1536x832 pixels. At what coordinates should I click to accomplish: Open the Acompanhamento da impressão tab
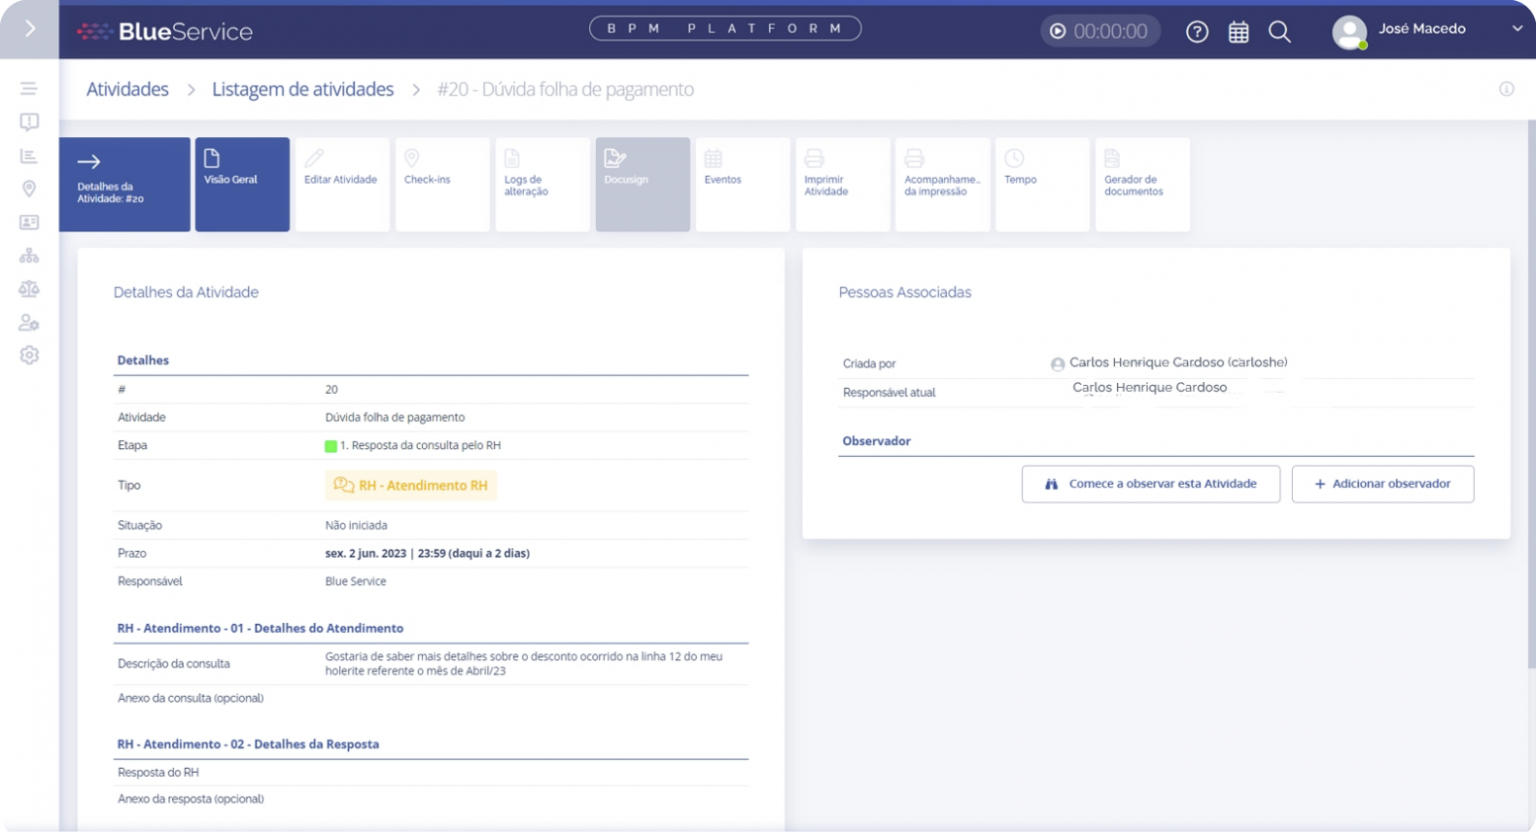click(942, 184)
